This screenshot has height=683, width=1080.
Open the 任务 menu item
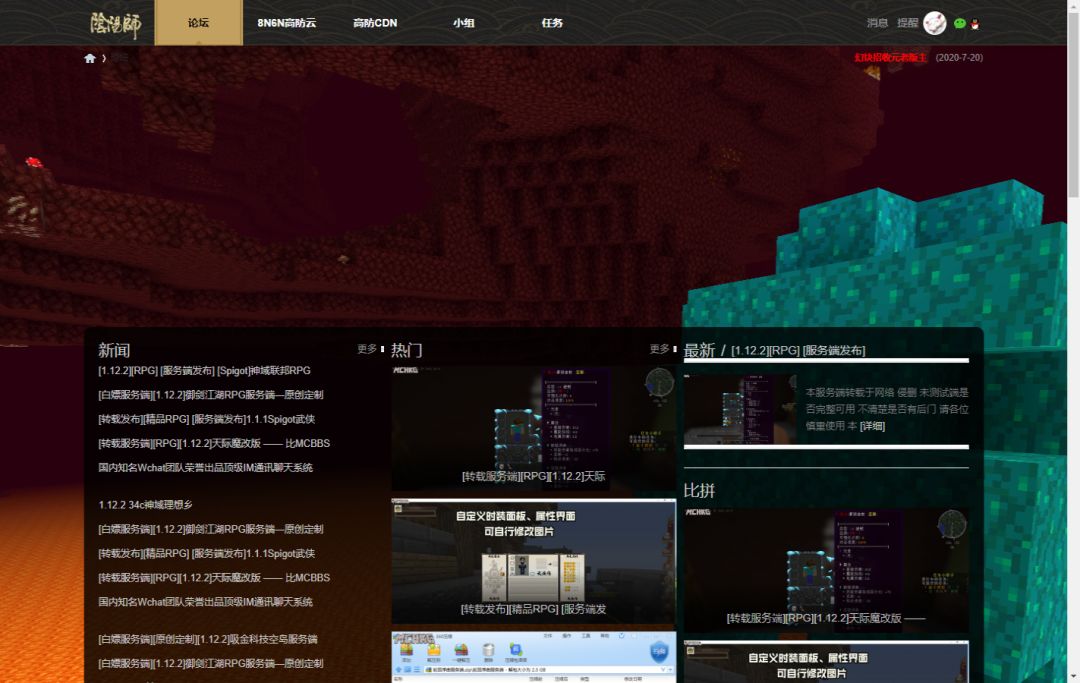click(x=552, y=23)
